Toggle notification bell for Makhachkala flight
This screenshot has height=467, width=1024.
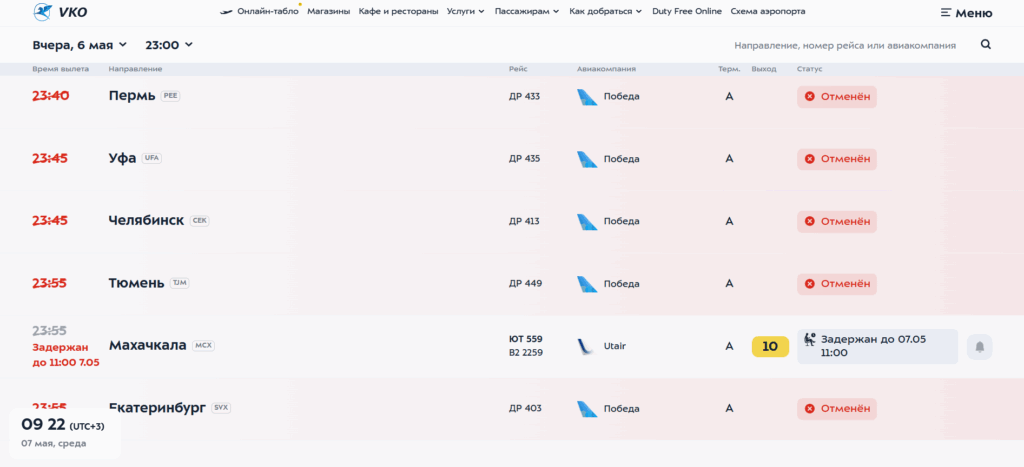[x=980, y=347]
